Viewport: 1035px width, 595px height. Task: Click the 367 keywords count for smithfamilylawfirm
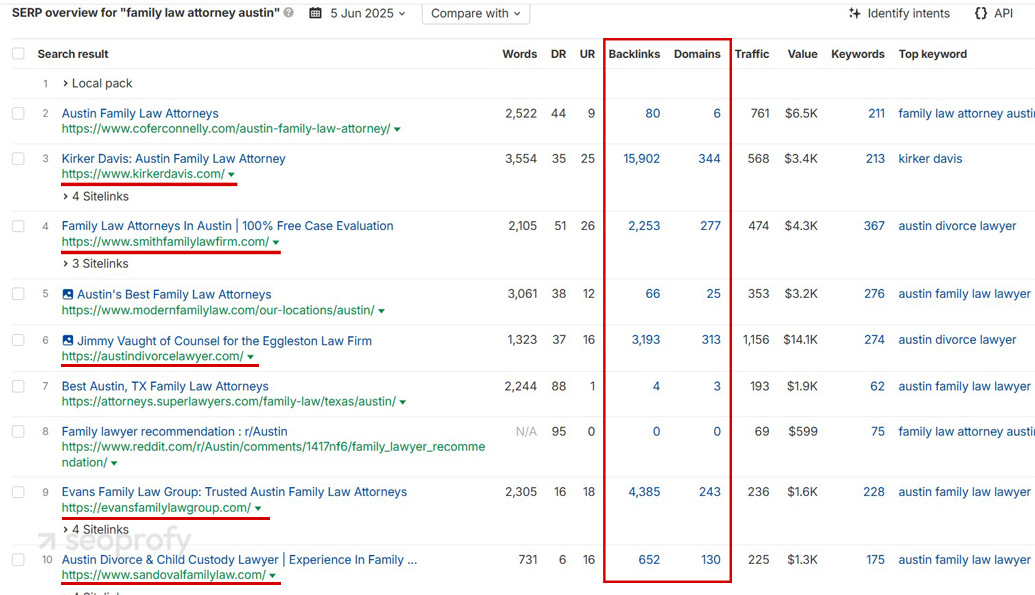click(x=874, y=226)
